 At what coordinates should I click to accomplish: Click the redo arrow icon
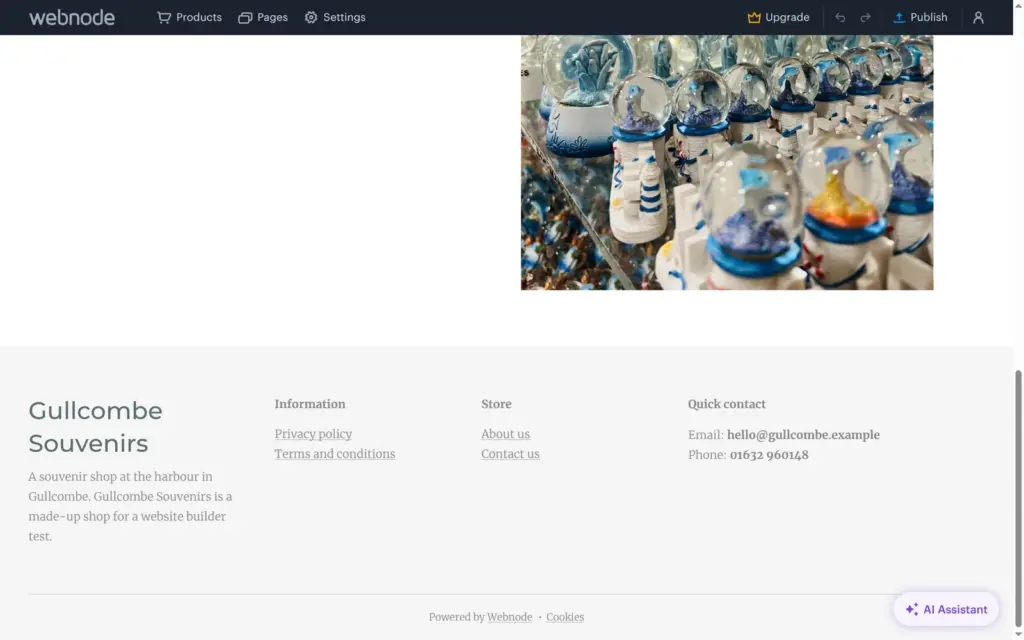pos(865,18)
